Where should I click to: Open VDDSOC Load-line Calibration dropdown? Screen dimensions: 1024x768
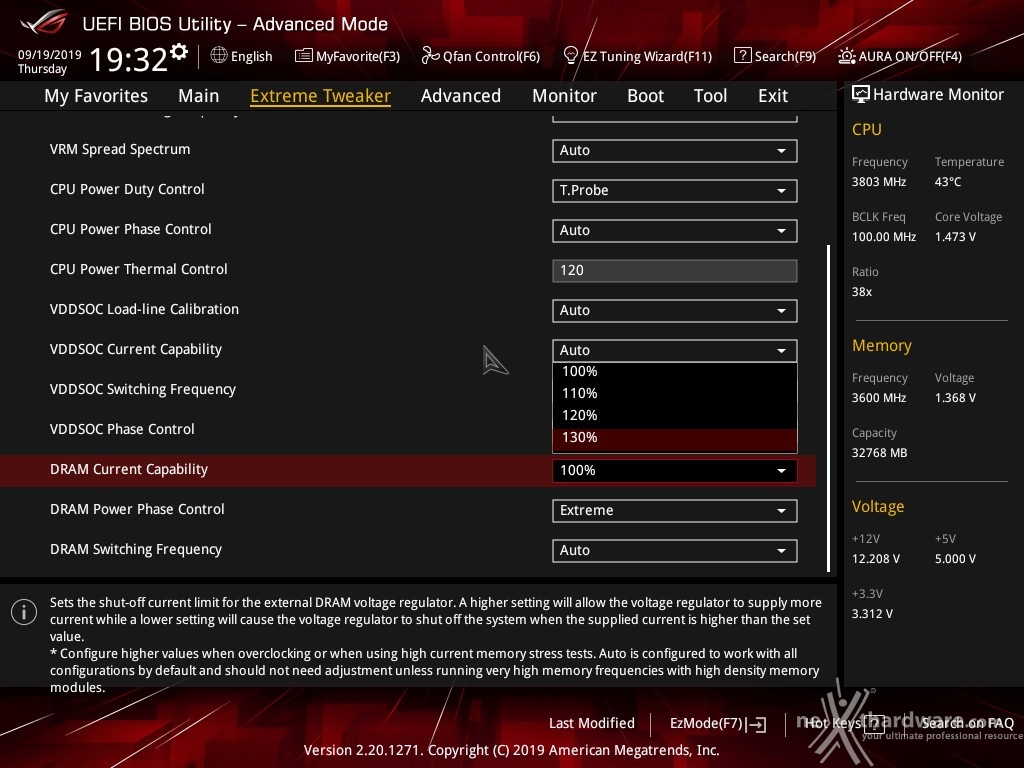point(675,311)
